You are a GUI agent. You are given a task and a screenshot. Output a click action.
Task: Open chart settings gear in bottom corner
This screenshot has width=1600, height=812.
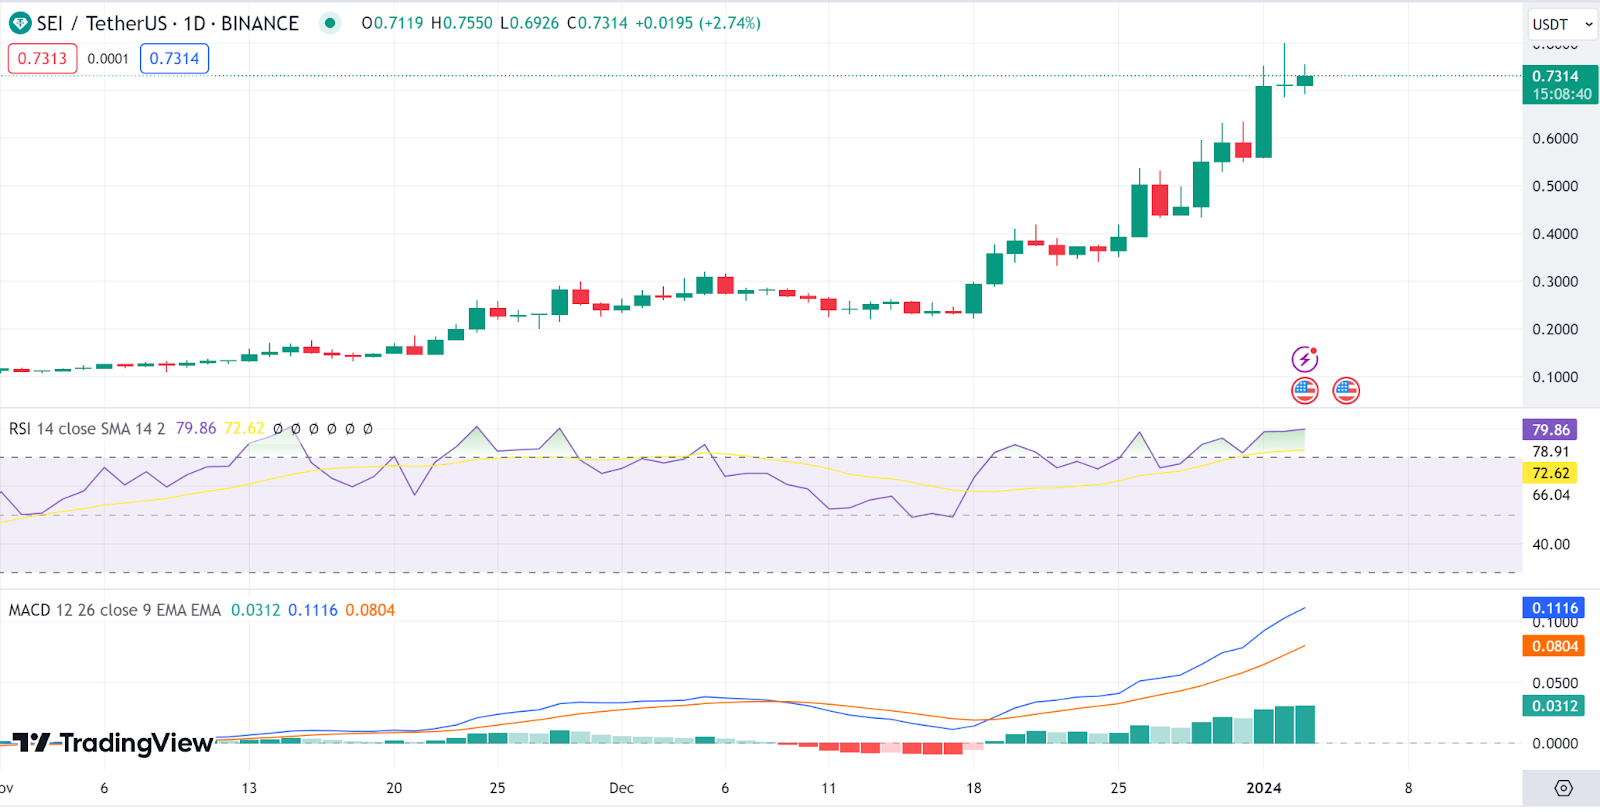click(1563, 788)
